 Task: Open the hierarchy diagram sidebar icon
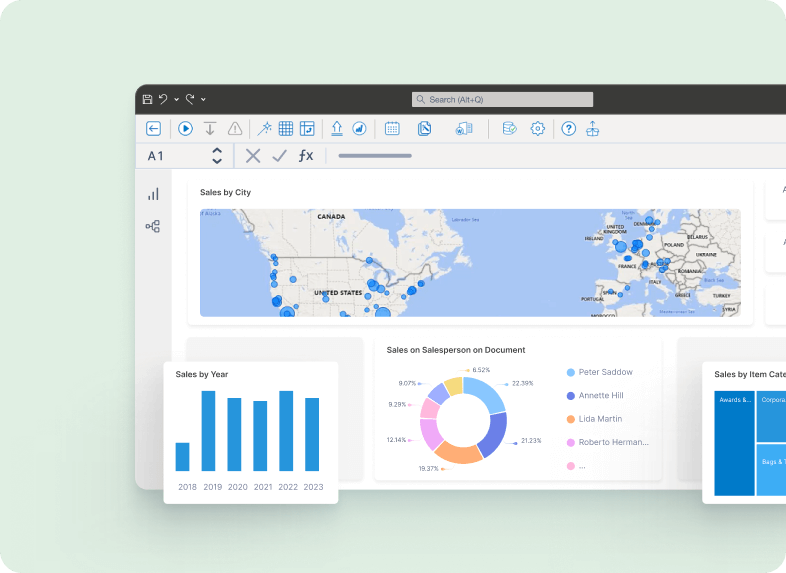coord(153,226)
